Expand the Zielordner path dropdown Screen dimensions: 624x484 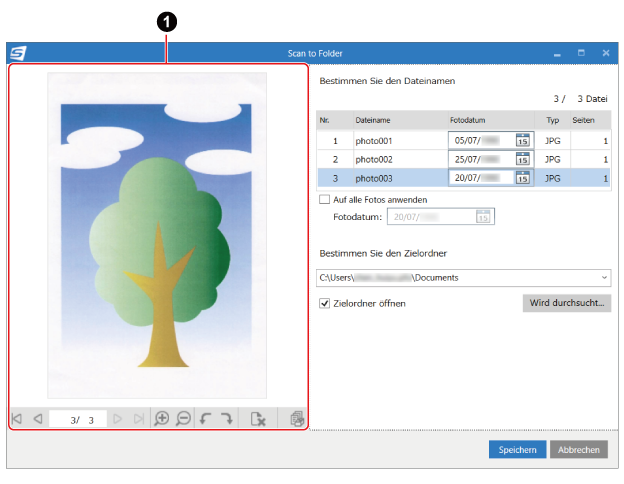pos(604,277)
